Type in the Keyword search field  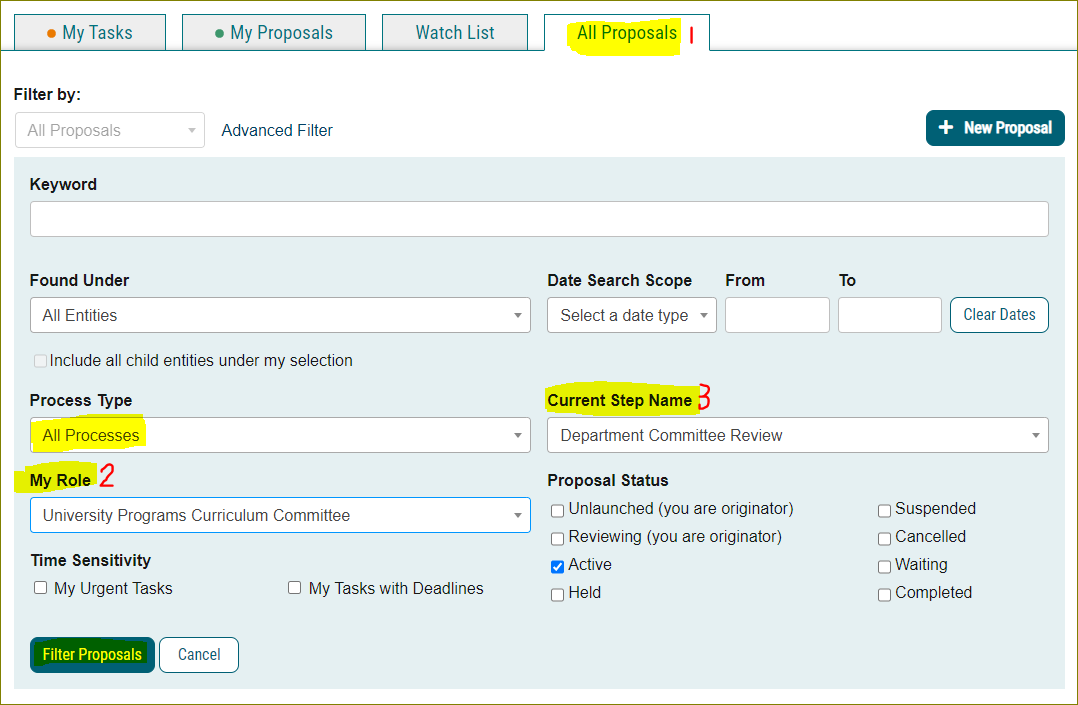(x=538, y=219)
